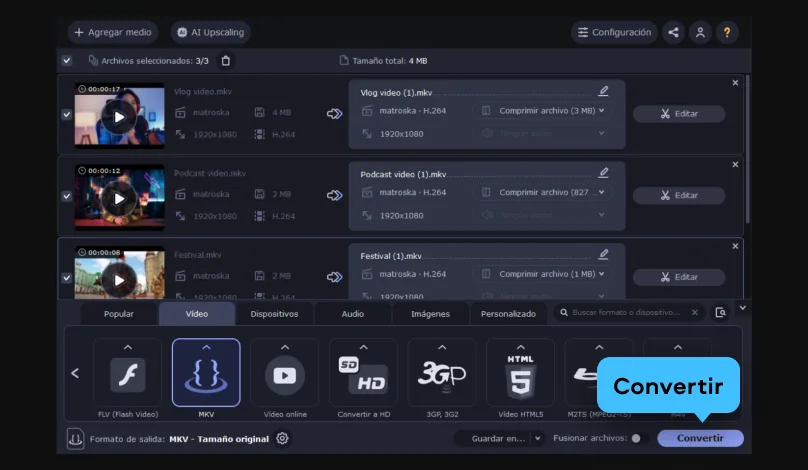The height and width of the screenshot is (470, 808).
Task: Switch to the Audio tab
Action: coord(352,314)
